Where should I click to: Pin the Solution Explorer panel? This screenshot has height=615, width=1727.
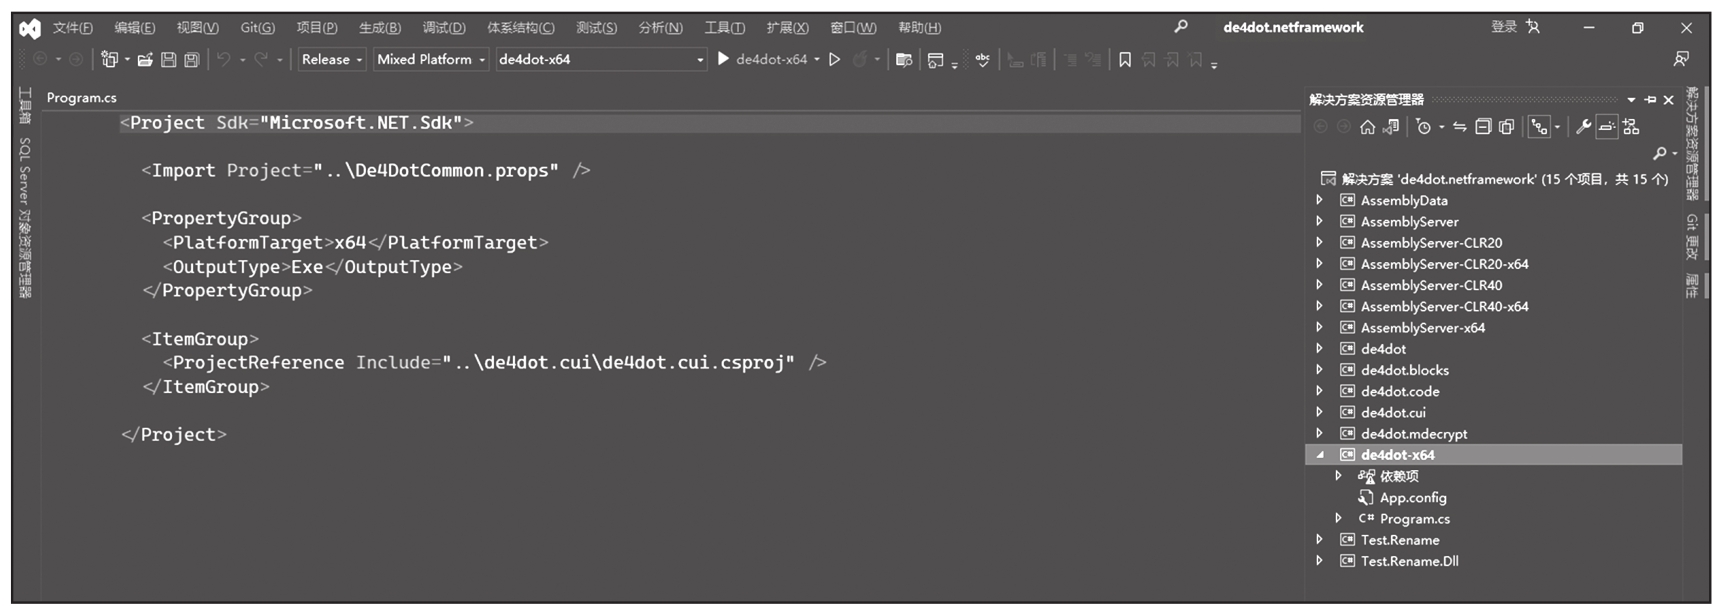pos(1650,100)
